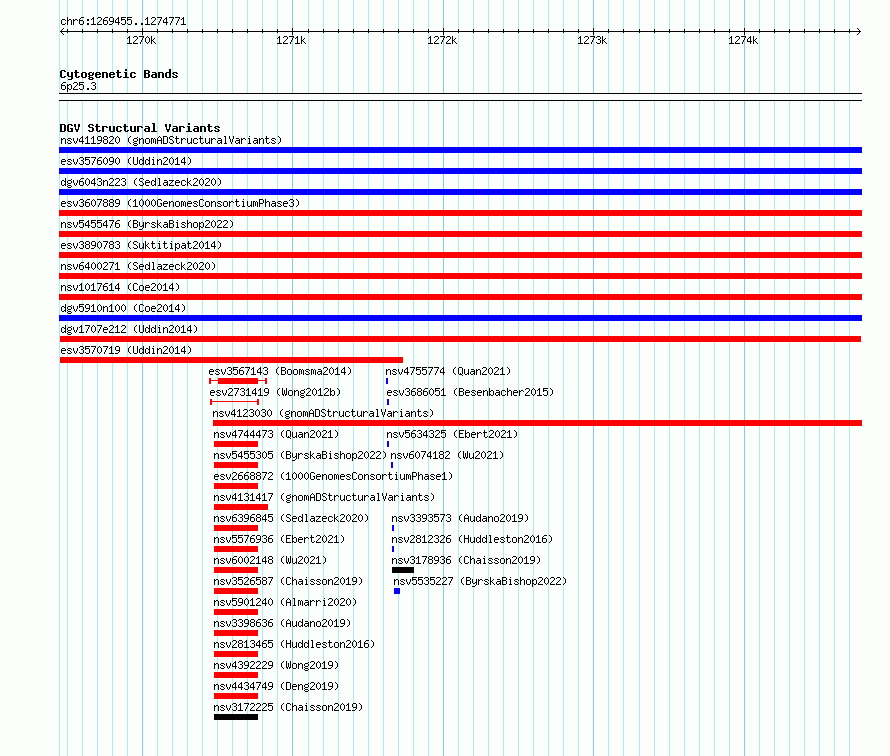
Task: Click the blue bar of dgv5910n100
Action: (x=461, y=318)
